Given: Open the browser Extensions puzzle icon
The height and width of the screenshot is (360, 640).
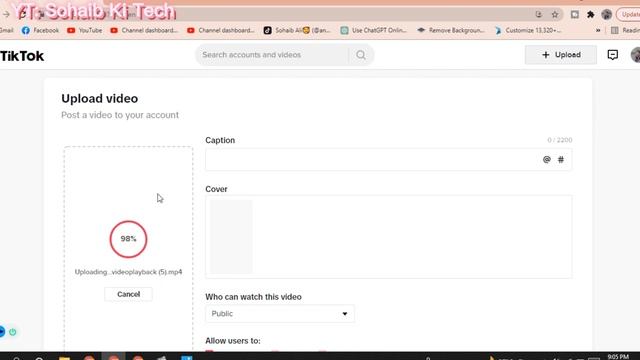Looking at the screenshot, I should [591, 15].
